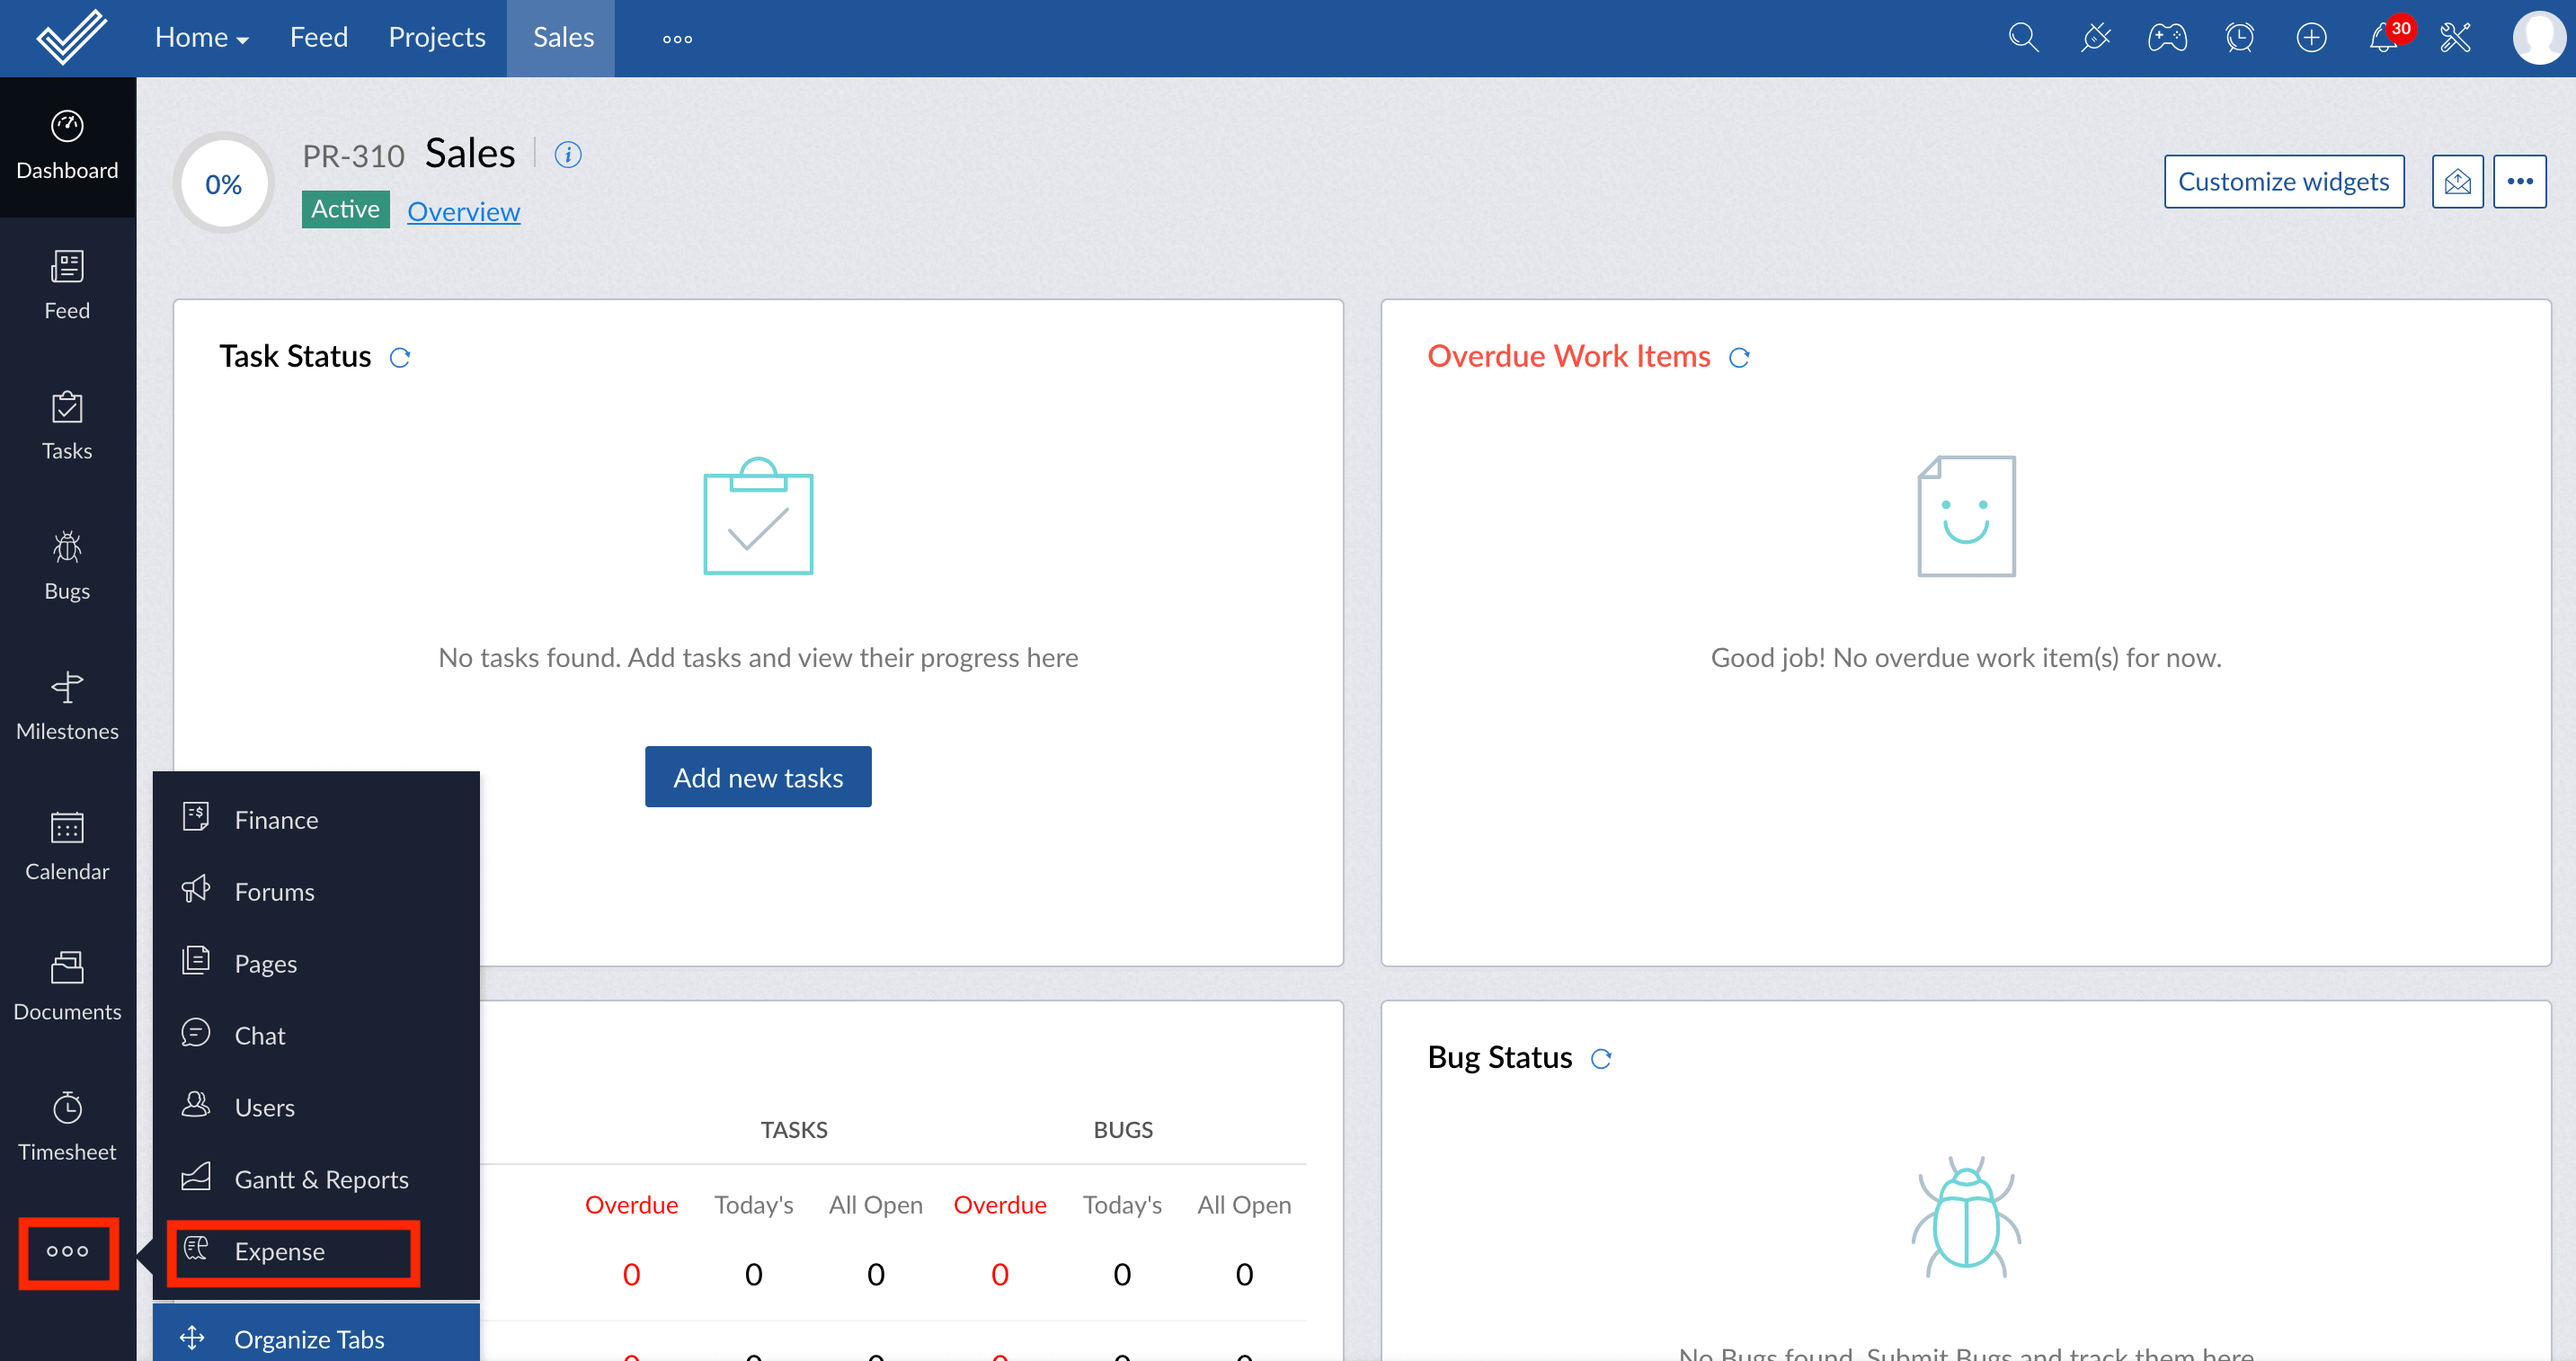Click the timer clock icon in header
2576x1361 pixels.
[x=2239, y=38]
